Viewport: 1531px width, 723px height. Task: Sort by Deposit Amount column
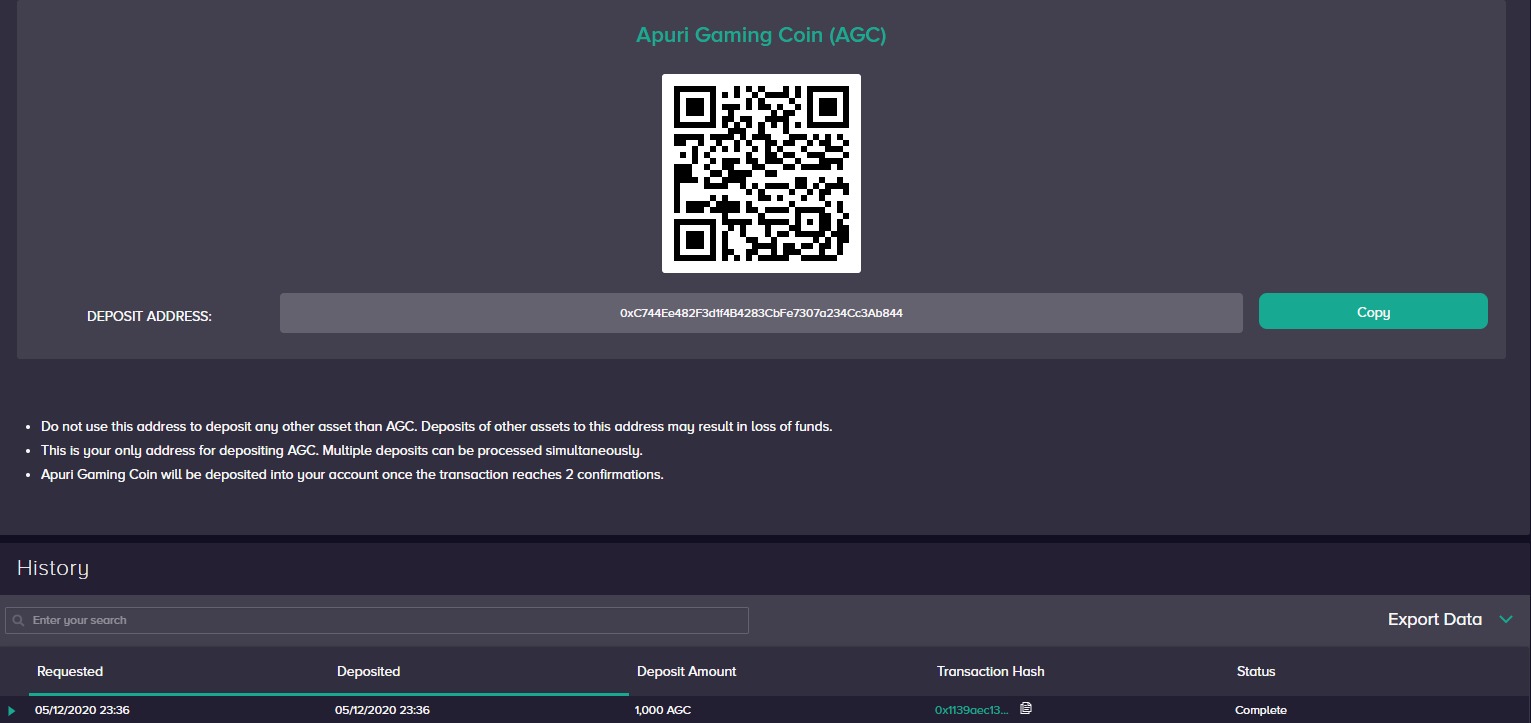pos(686,671)
